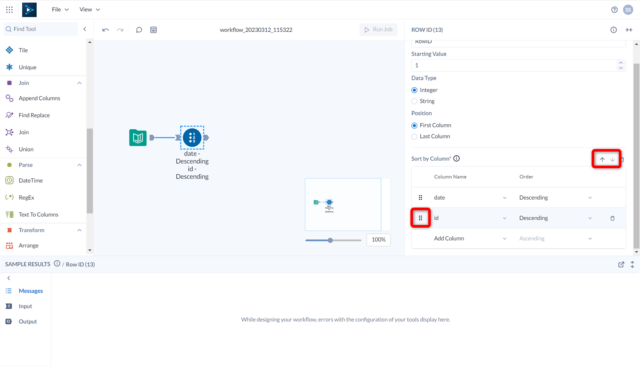
Task: Click the Find Tool search field
Action: click(40, 29)
